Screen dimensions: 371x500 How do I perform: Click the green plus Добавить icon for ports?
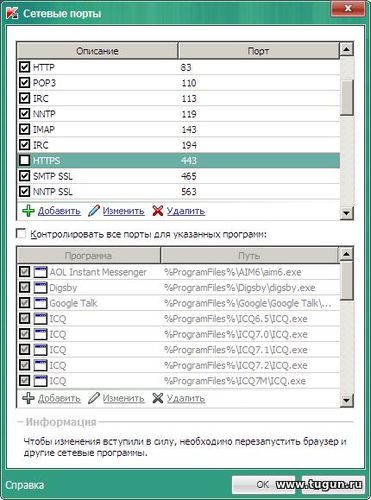(28, 211)
